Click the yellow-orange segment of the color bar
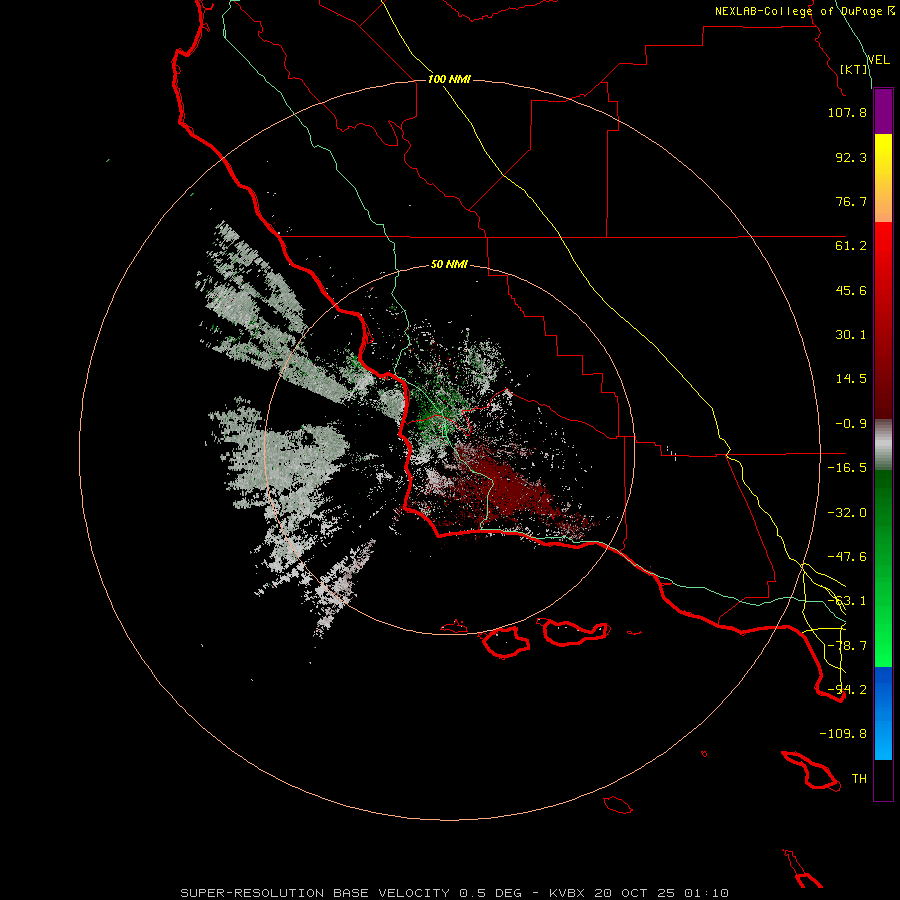Image resolution: width=900 pixels, height=900 pixels. 883,178
